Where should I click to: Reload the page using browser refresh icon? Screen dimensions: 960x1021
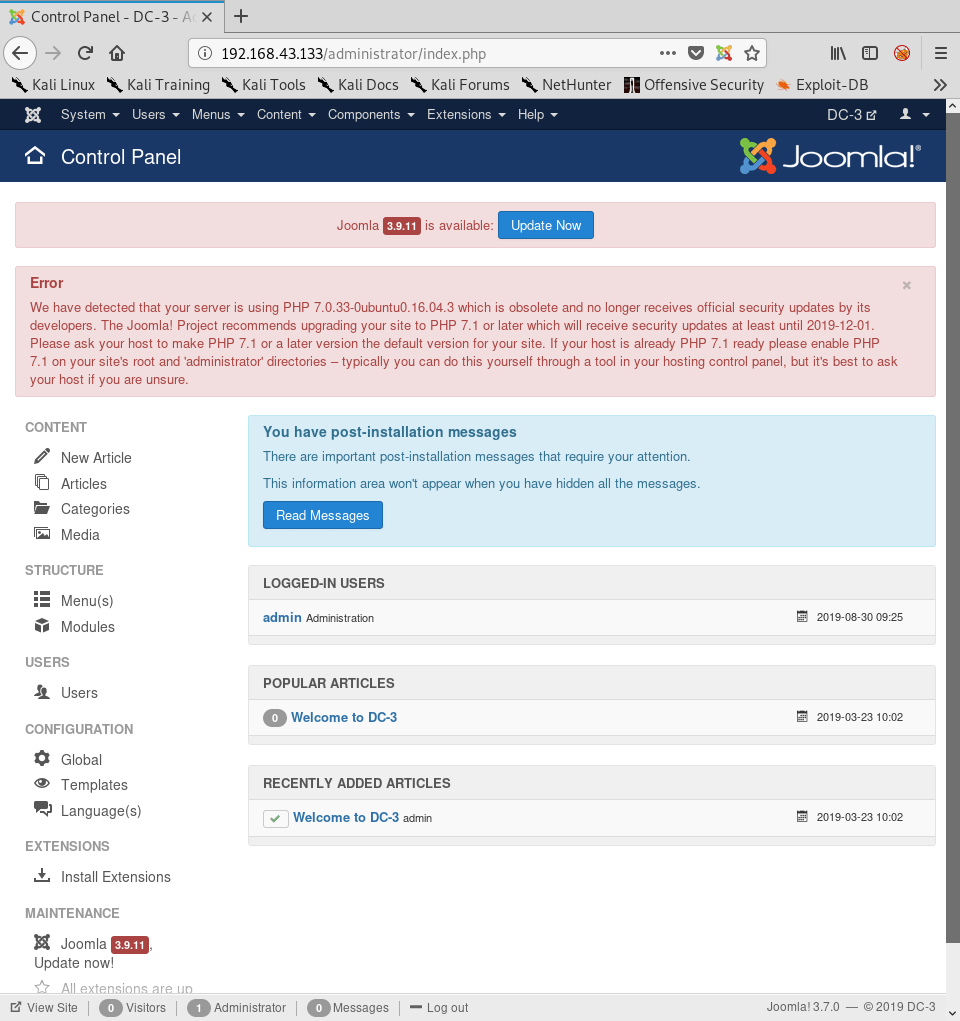tap(85, 53)
